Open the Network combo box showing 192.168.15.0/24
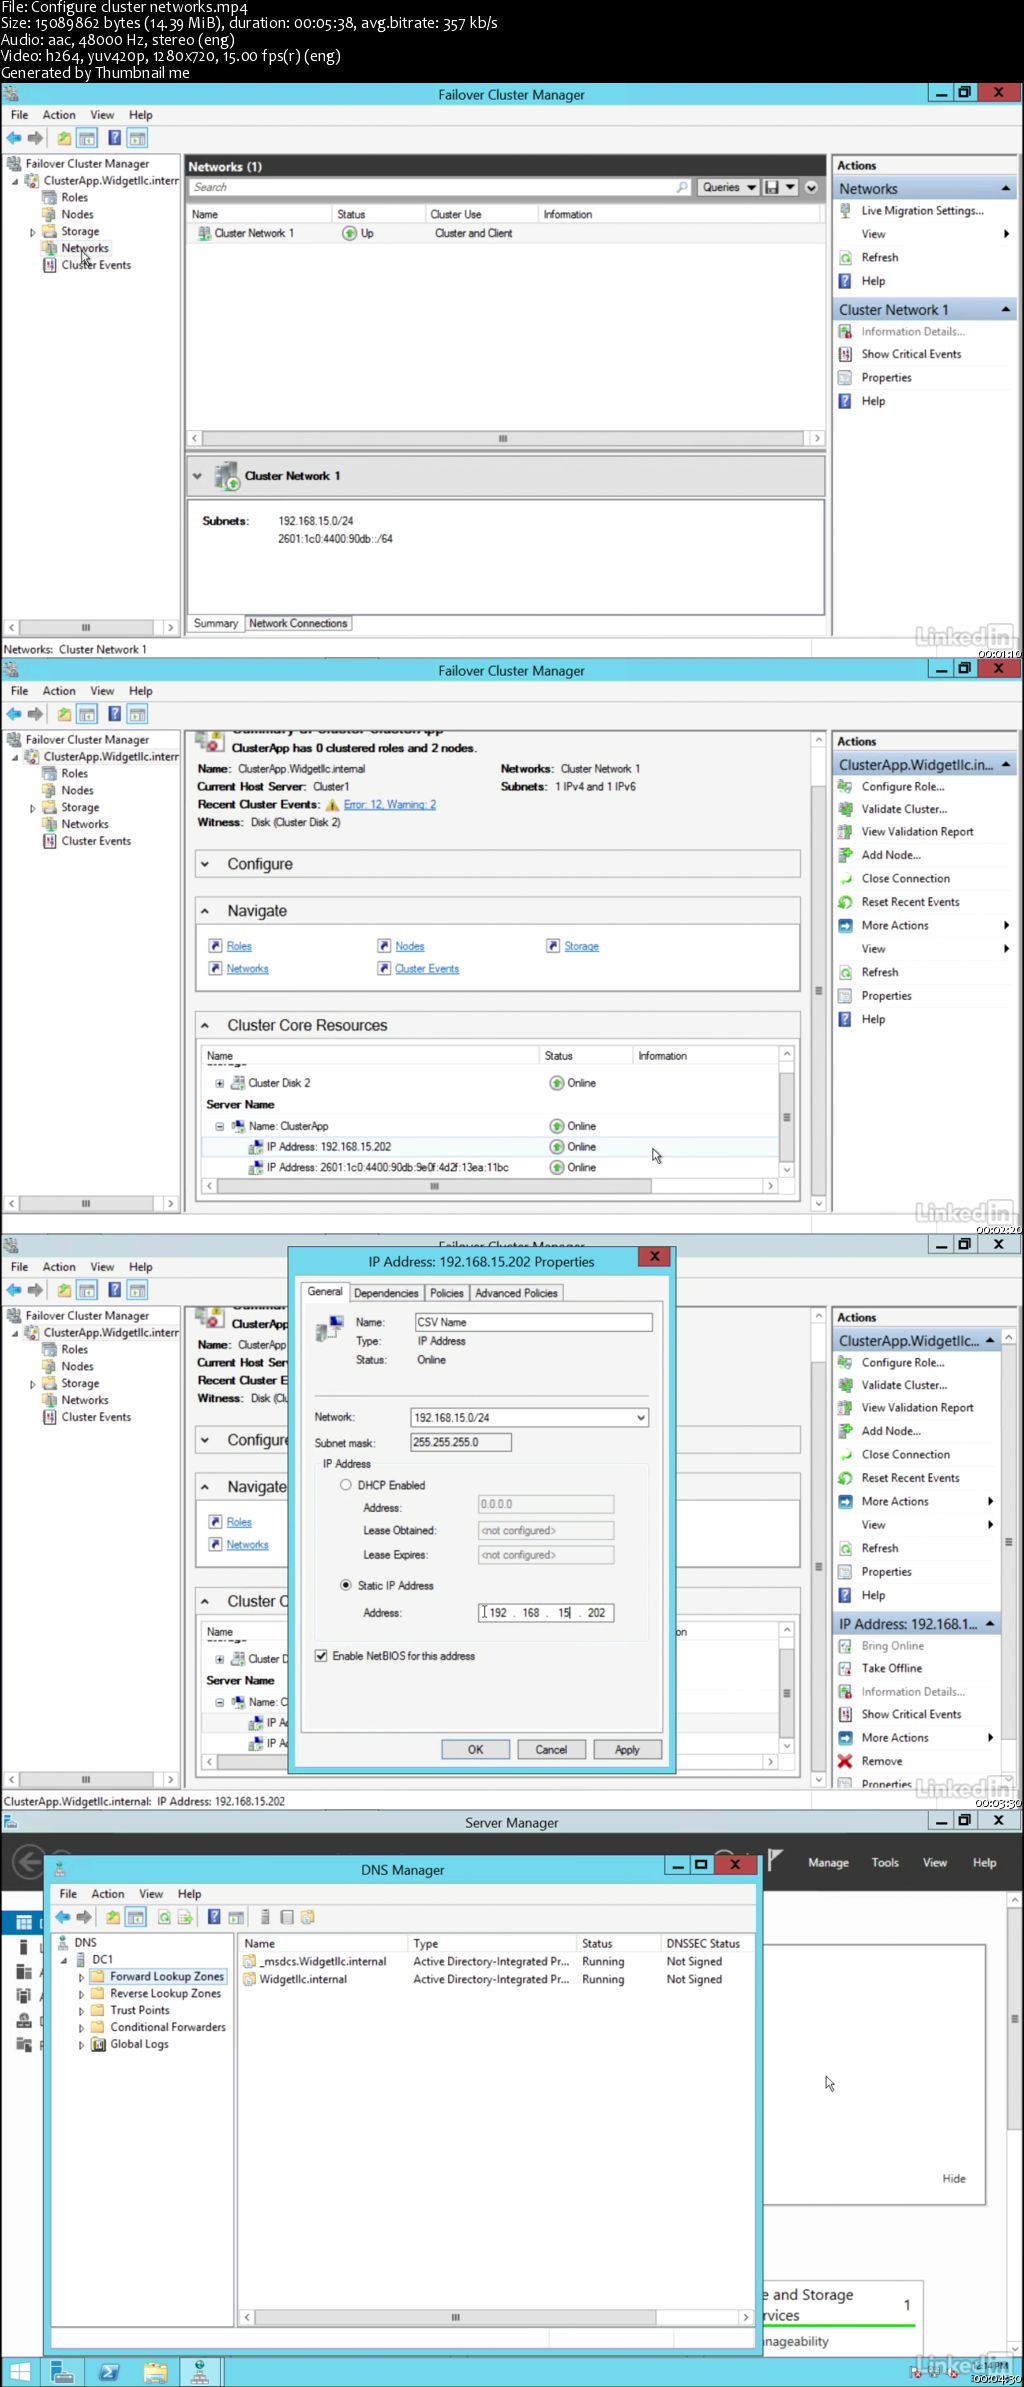The width and height of the screenshot is (1024, 2387). tap(529, 1417)
